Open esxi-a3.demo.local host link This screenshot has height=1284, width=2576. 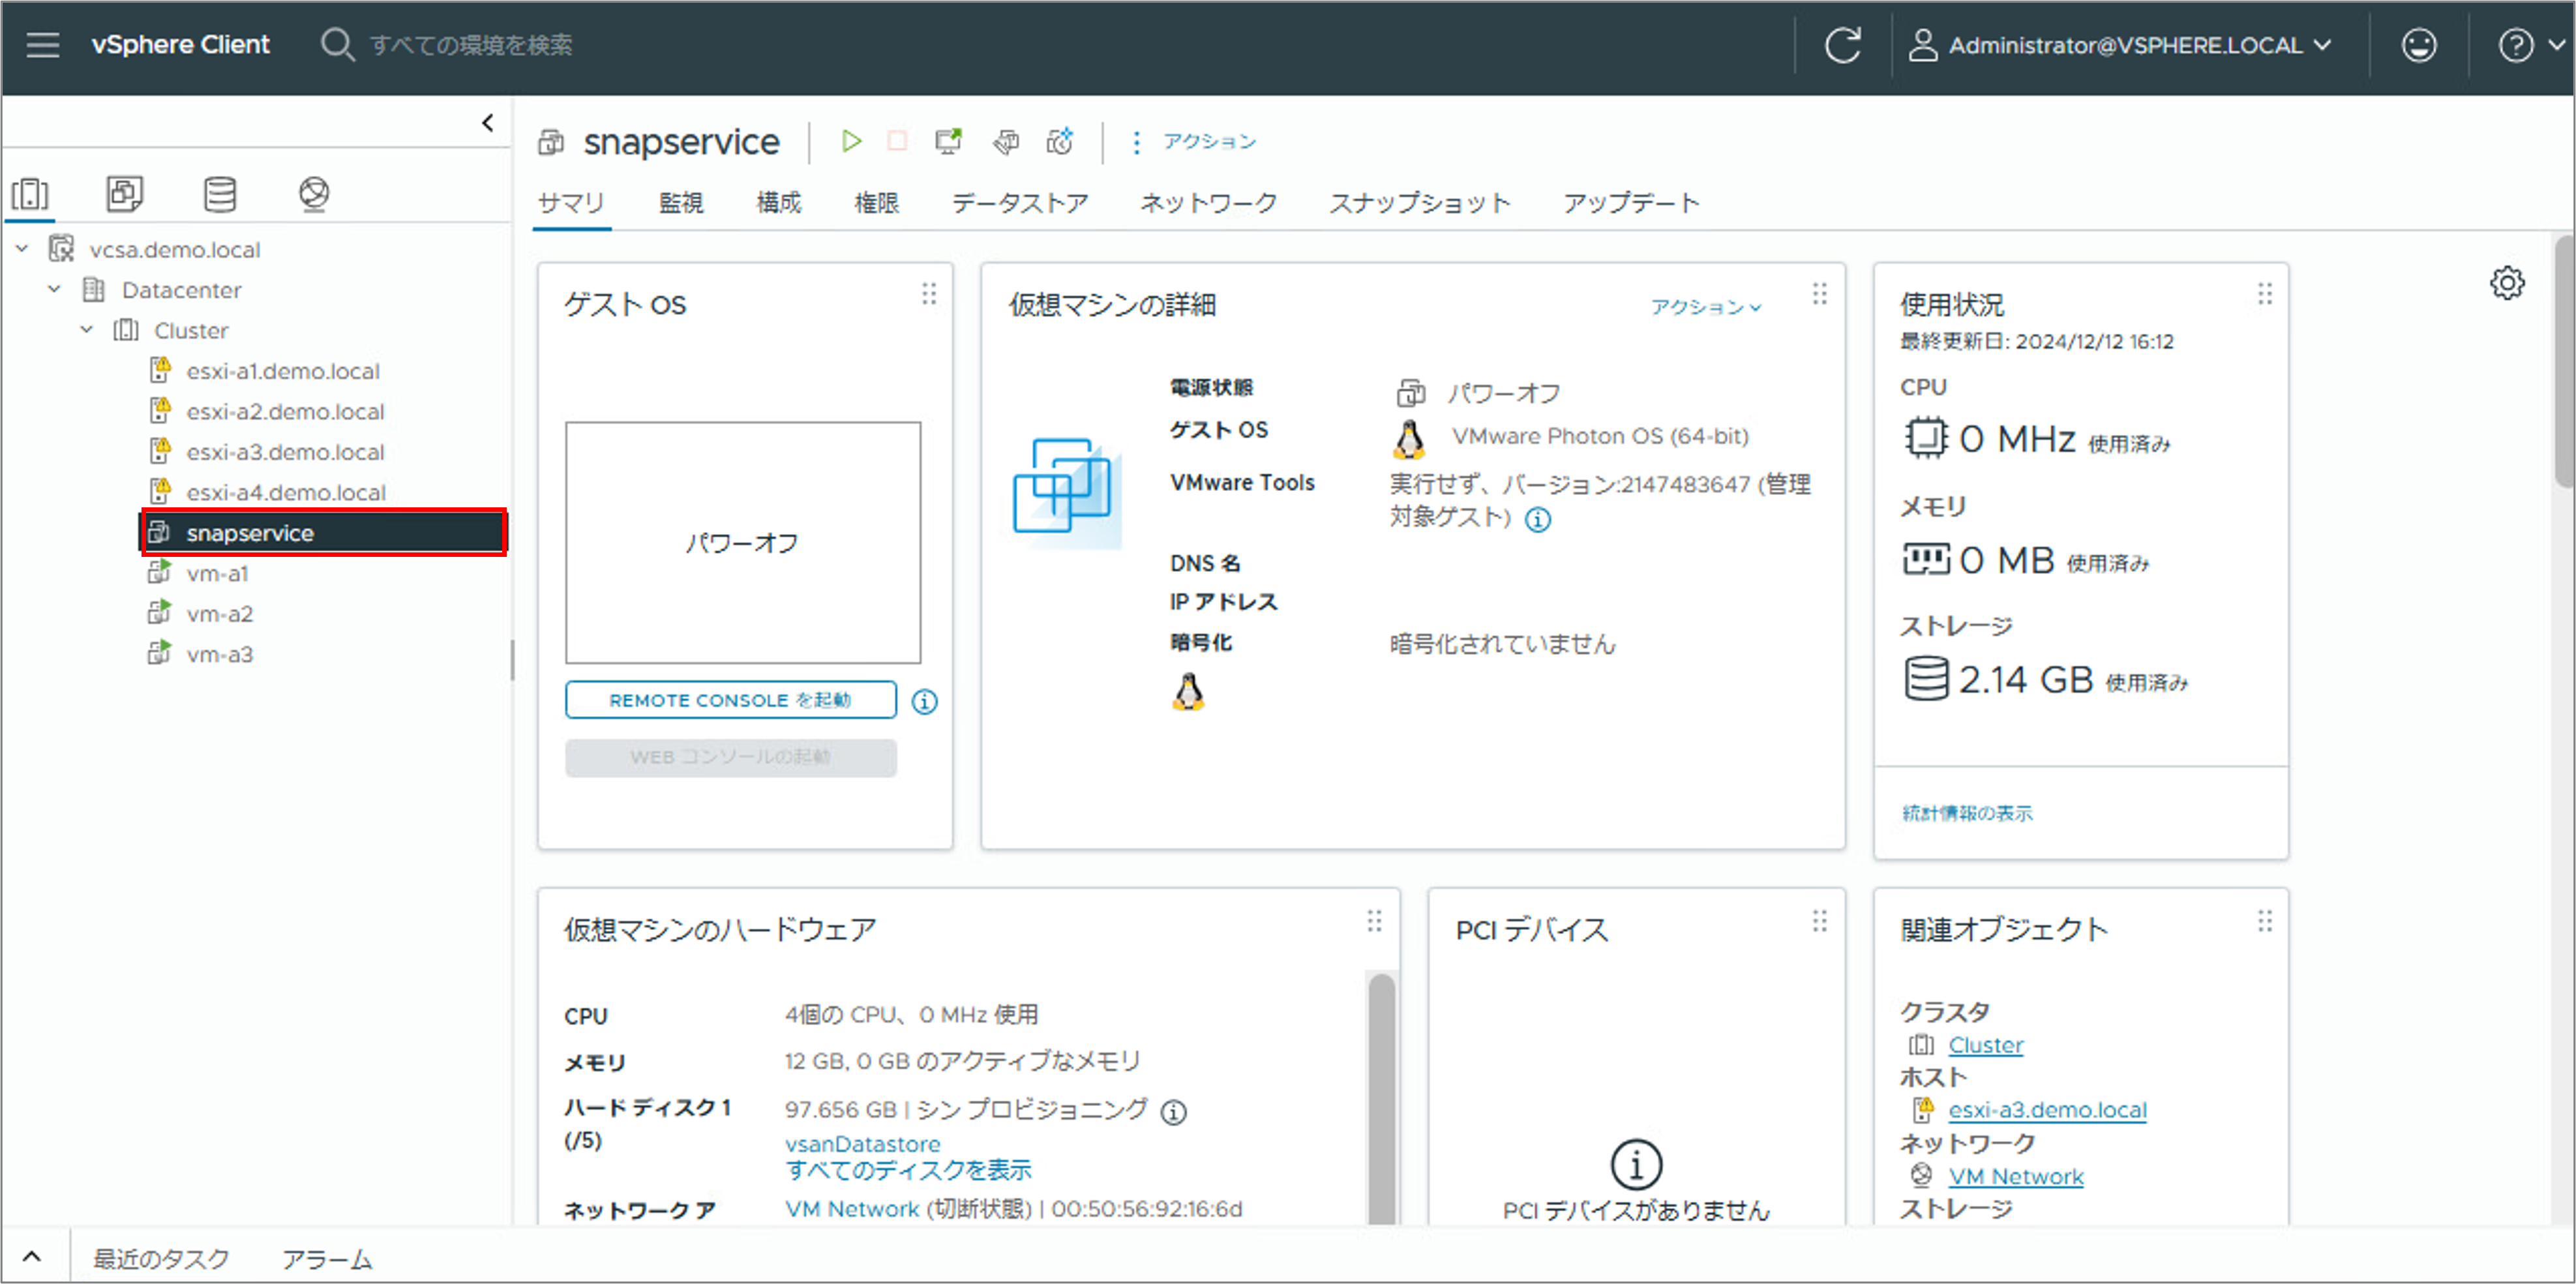[2047, 1110]
